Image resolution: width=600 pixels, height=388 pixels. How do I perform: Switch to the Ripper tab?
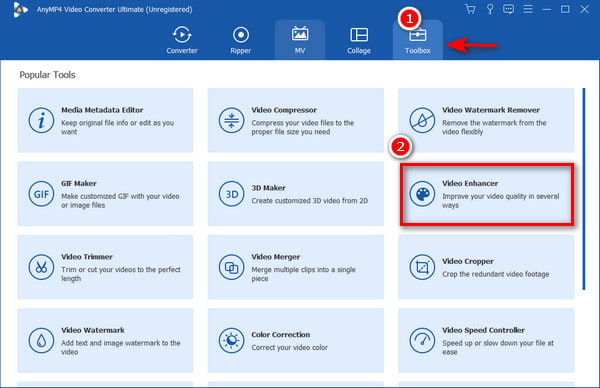[240, 40]
